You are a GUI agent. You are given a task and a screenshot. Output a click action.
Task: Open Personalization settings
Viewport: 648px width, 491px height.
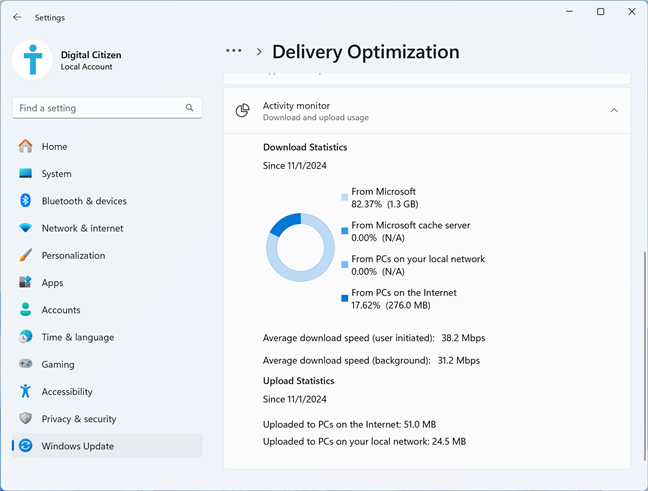click(x=107, y=255)
